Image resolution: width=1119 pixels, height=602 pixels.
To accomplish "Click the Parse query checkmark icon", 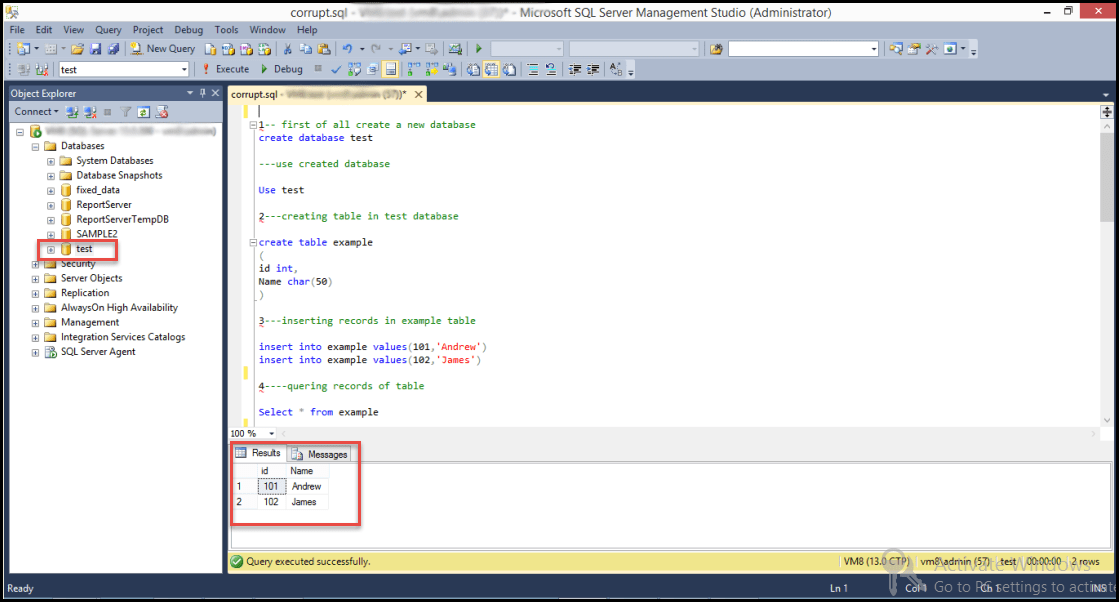I will pos(335,69).
